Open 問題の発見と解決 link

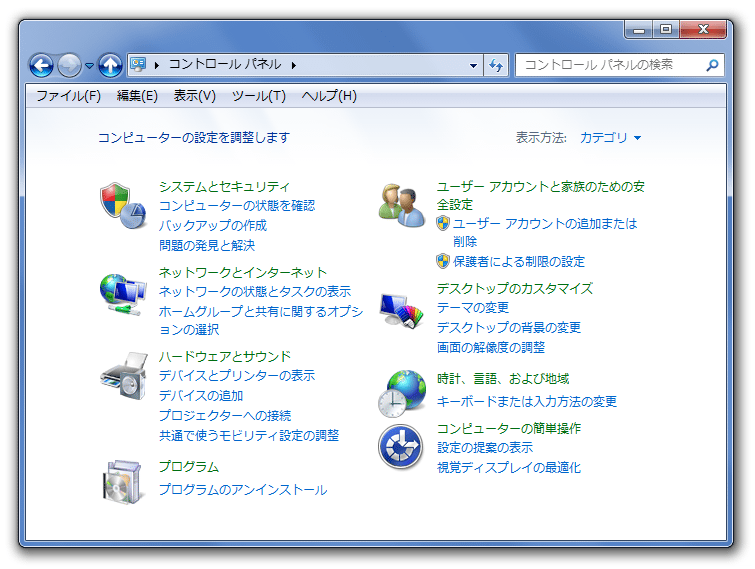click(207, 246)
